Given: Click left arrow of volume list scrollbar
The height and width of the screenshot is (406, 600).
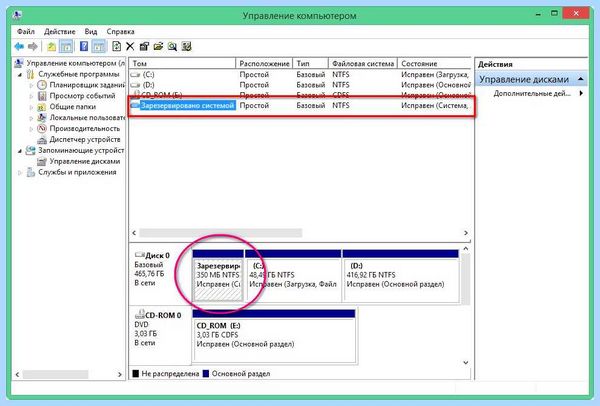Looking at the screenshot, I should pos(134,233).
